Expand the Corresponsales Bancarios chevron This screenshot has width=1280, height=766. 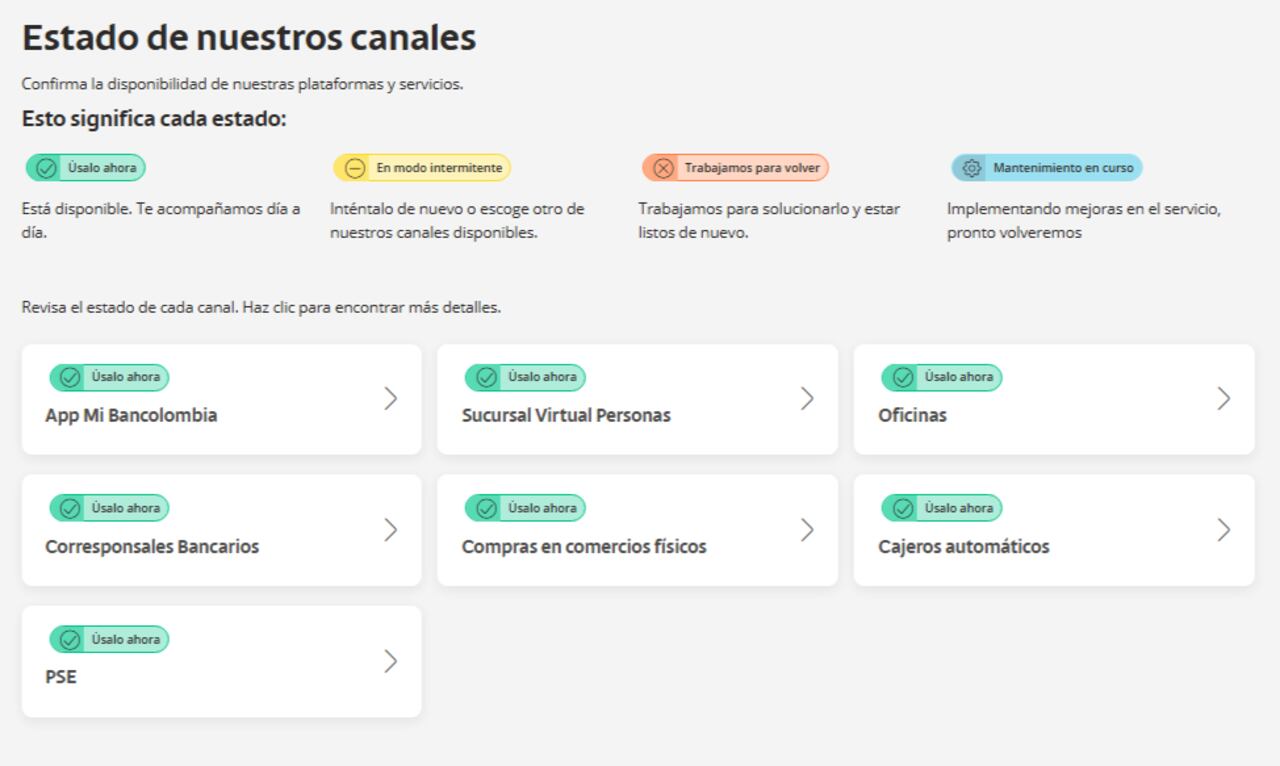pos(391,530)
